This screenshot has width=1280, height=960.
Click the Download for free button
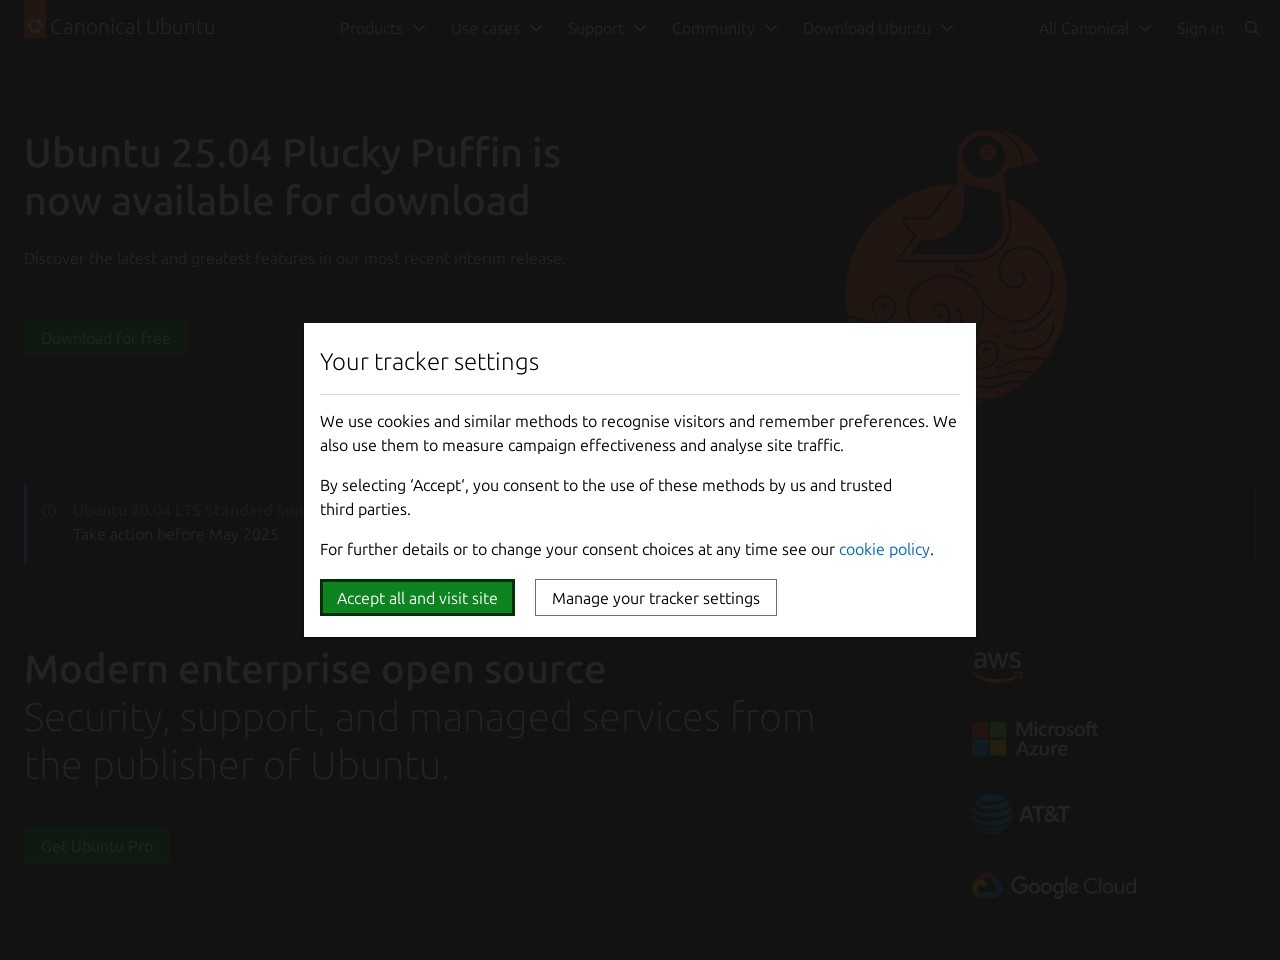tap(106, 338)
